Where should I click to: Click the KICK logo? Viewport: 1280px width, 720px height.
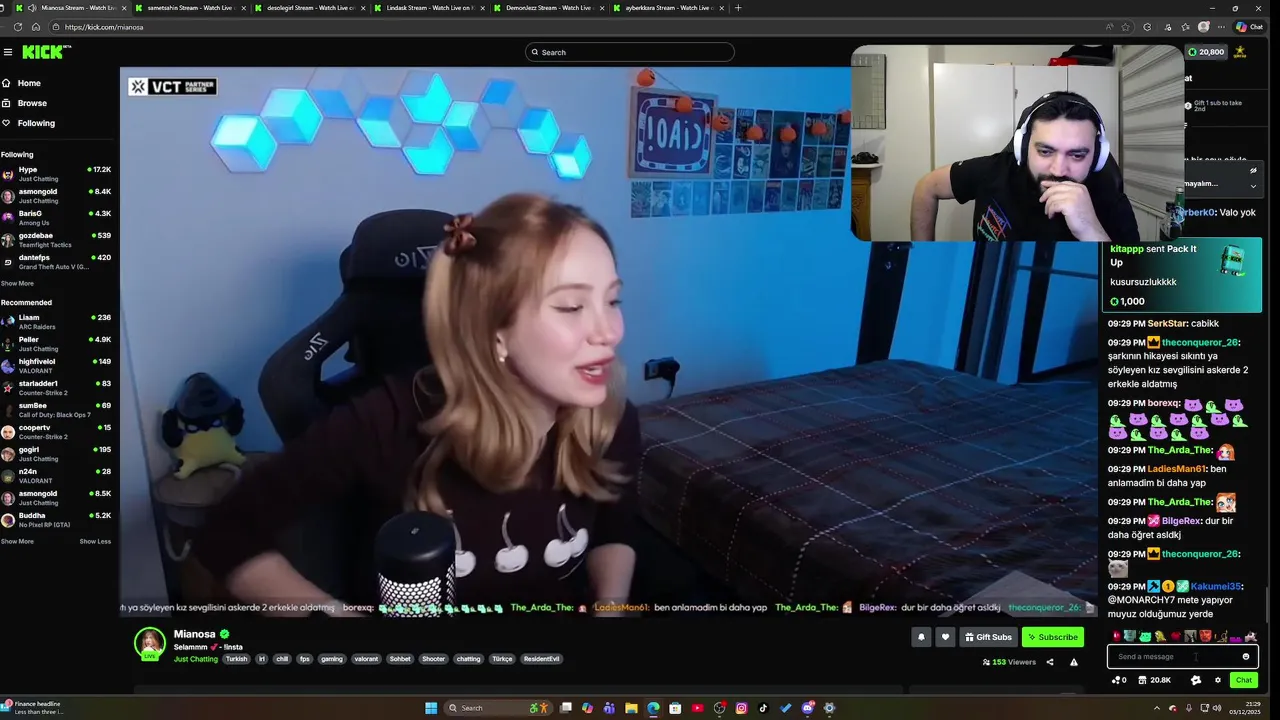pos(44,52)
